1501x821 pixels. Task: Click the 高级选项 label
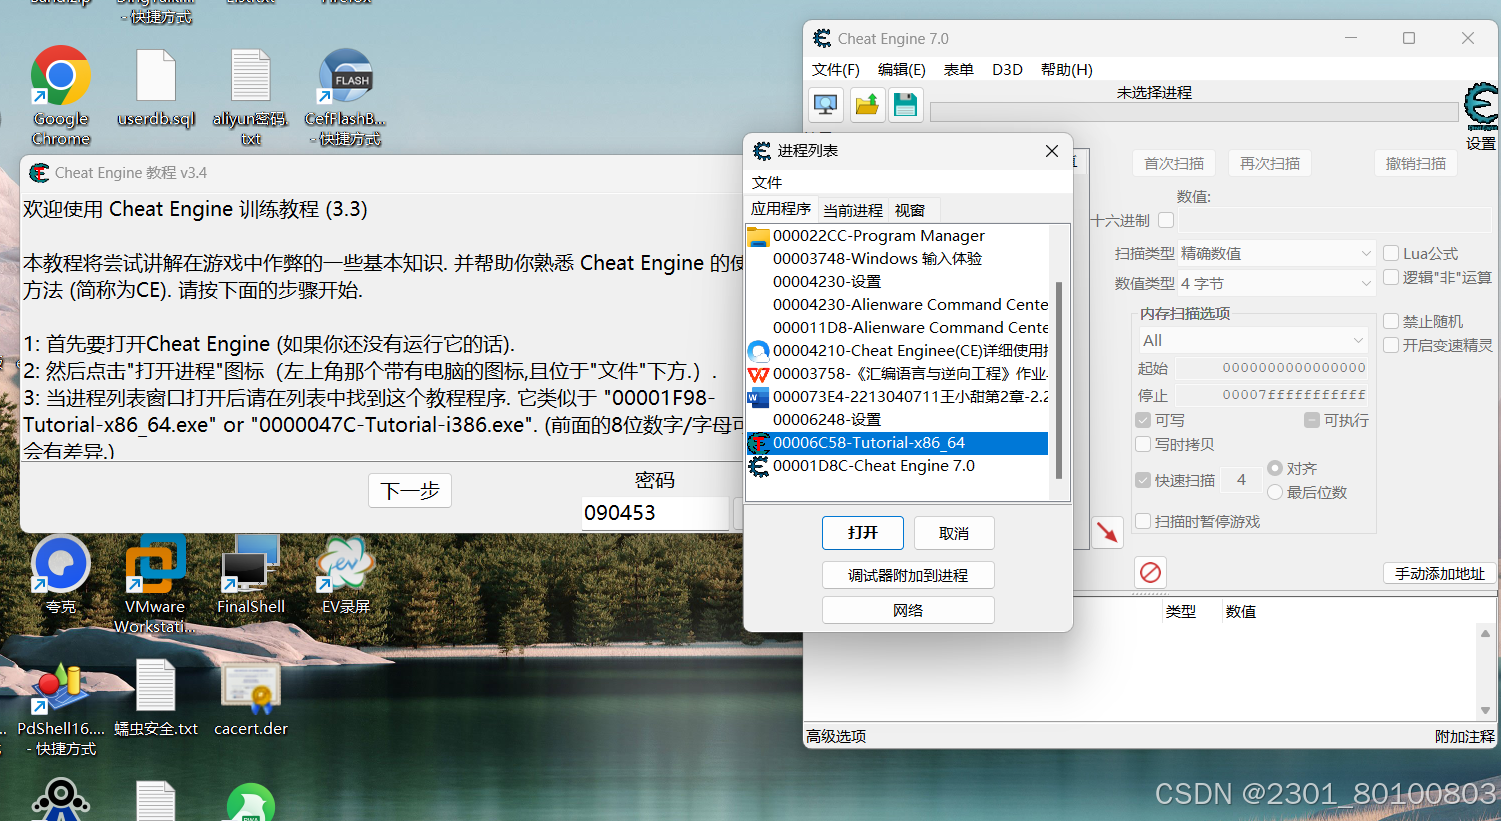pyautogui.click(x=836, y=736)
